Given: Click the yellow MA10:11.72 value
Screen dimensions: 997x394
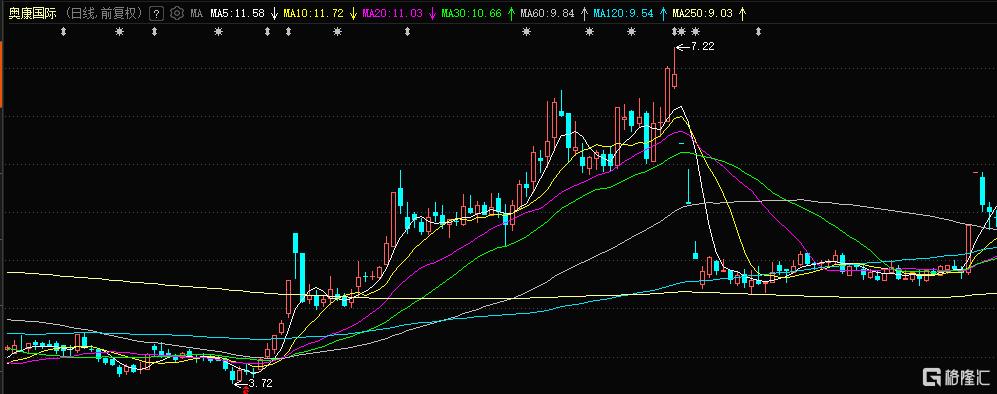Looking at the screenshot, I should tap(313, 13).
